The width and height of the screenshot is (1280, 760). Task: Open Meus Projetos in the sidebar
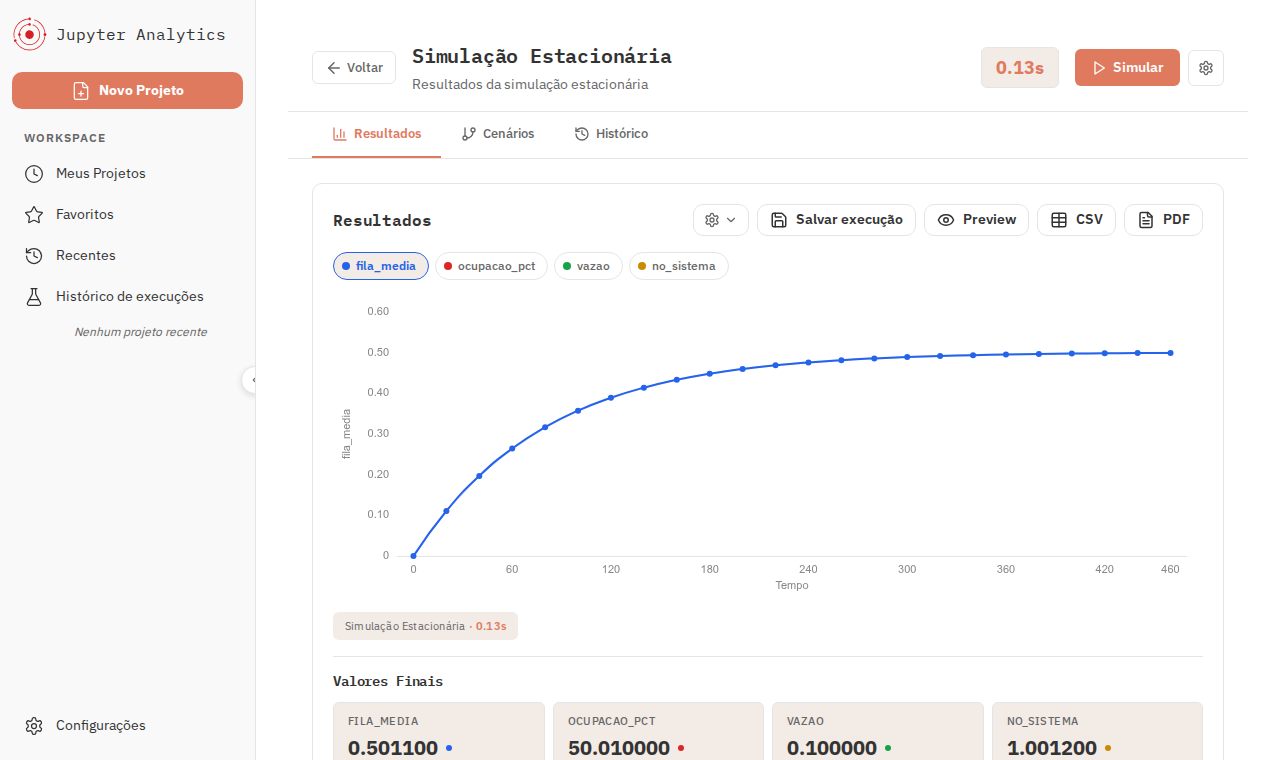127,173
